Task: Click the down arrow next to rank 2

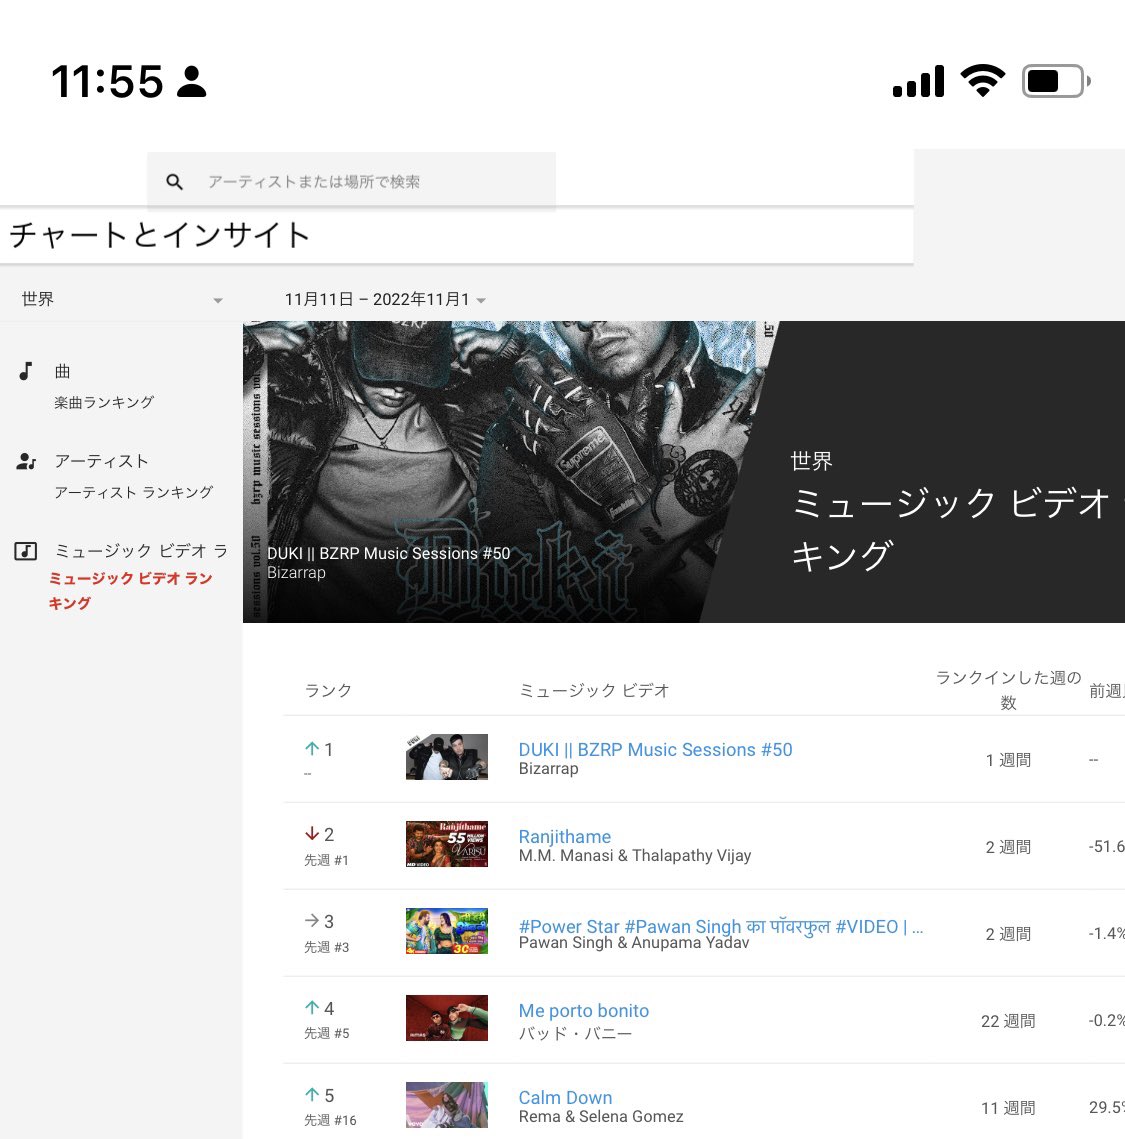Action: (312, 833)
